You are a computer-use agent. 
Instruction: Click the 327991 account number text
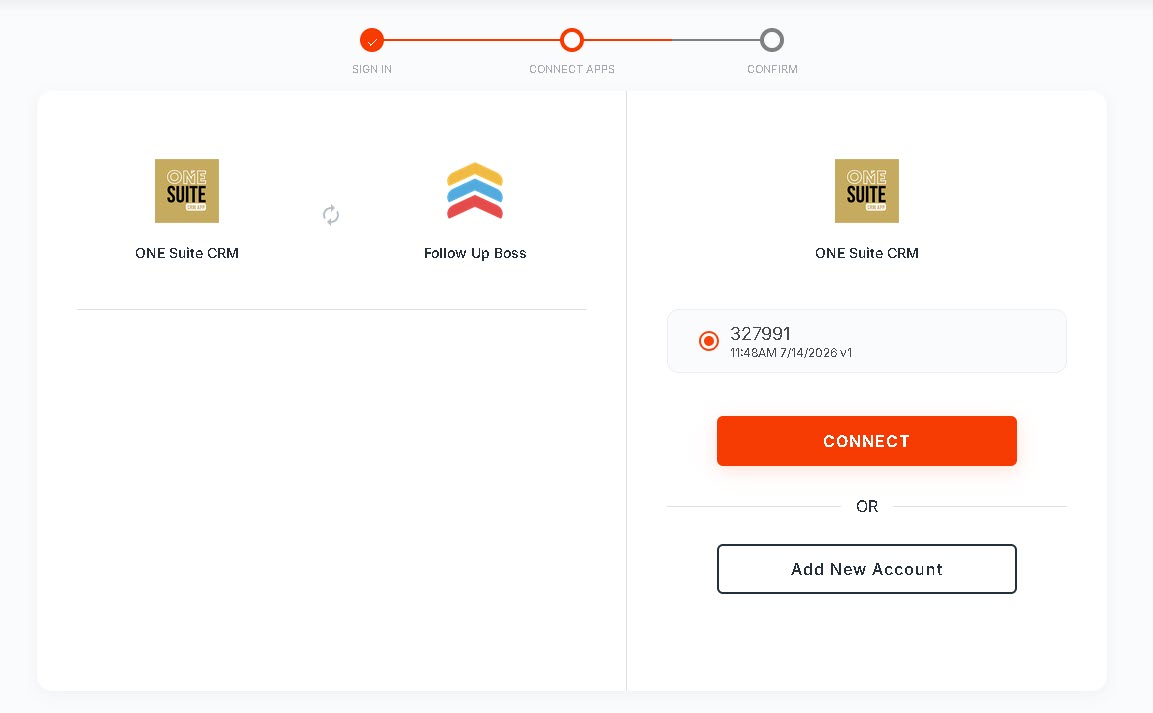[760, 334]
